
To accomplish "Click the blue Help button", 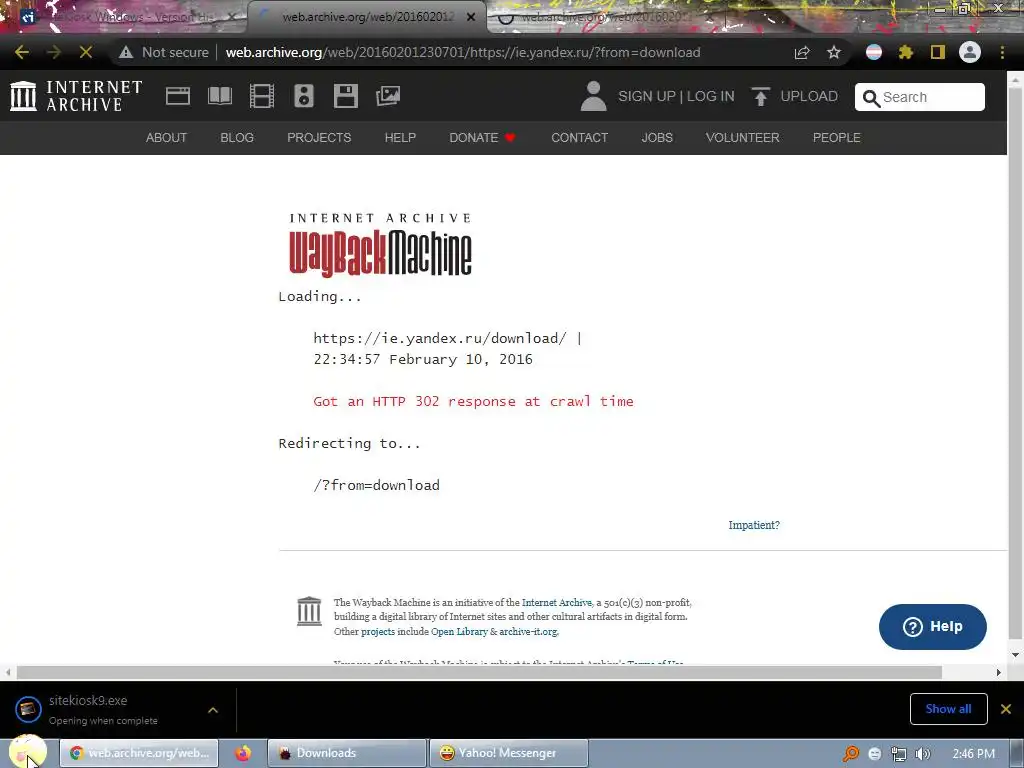I will tap(933, 627).
